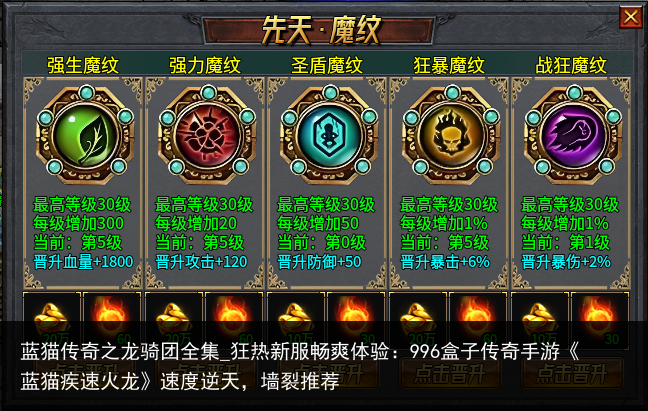The image size is (648, 411).
Task: Select the blue shield 圣盾魔纹 emblem
Action: coord(330,135)
